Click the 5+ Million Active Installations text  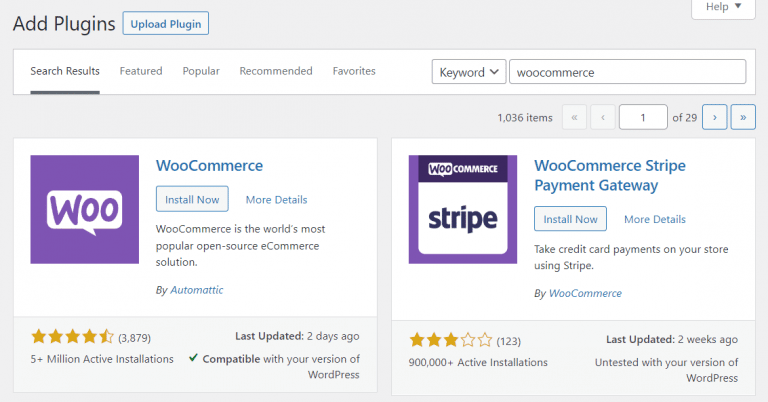[x=102, y=359]
